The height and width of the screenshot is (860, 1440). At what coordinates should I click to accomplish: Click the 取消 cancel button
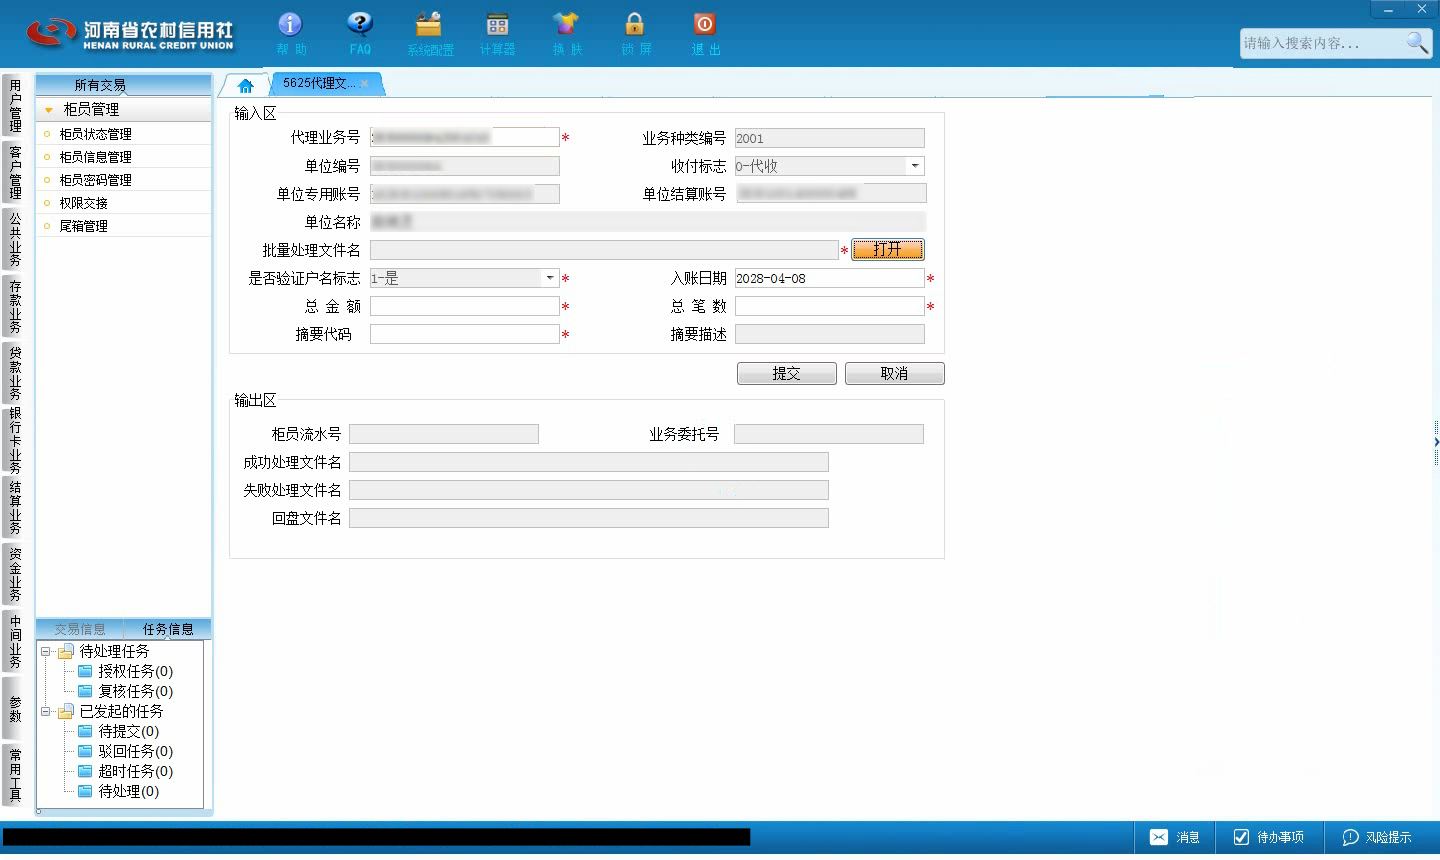(895, 373)
